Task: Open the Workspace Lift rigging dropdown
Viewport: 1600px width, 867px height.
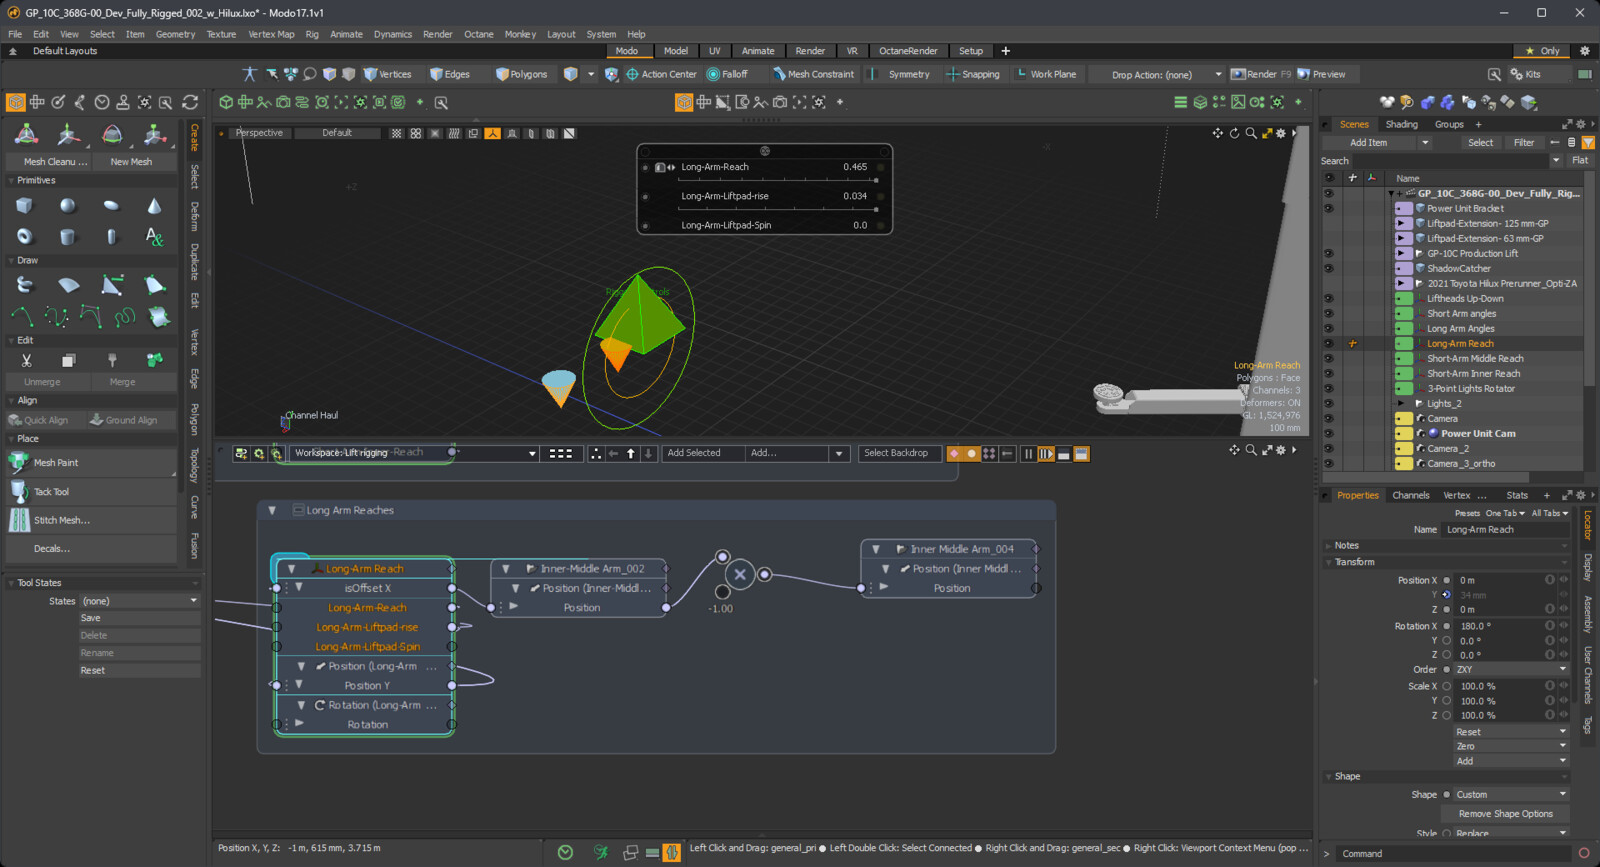Action: tap(414, 453)
